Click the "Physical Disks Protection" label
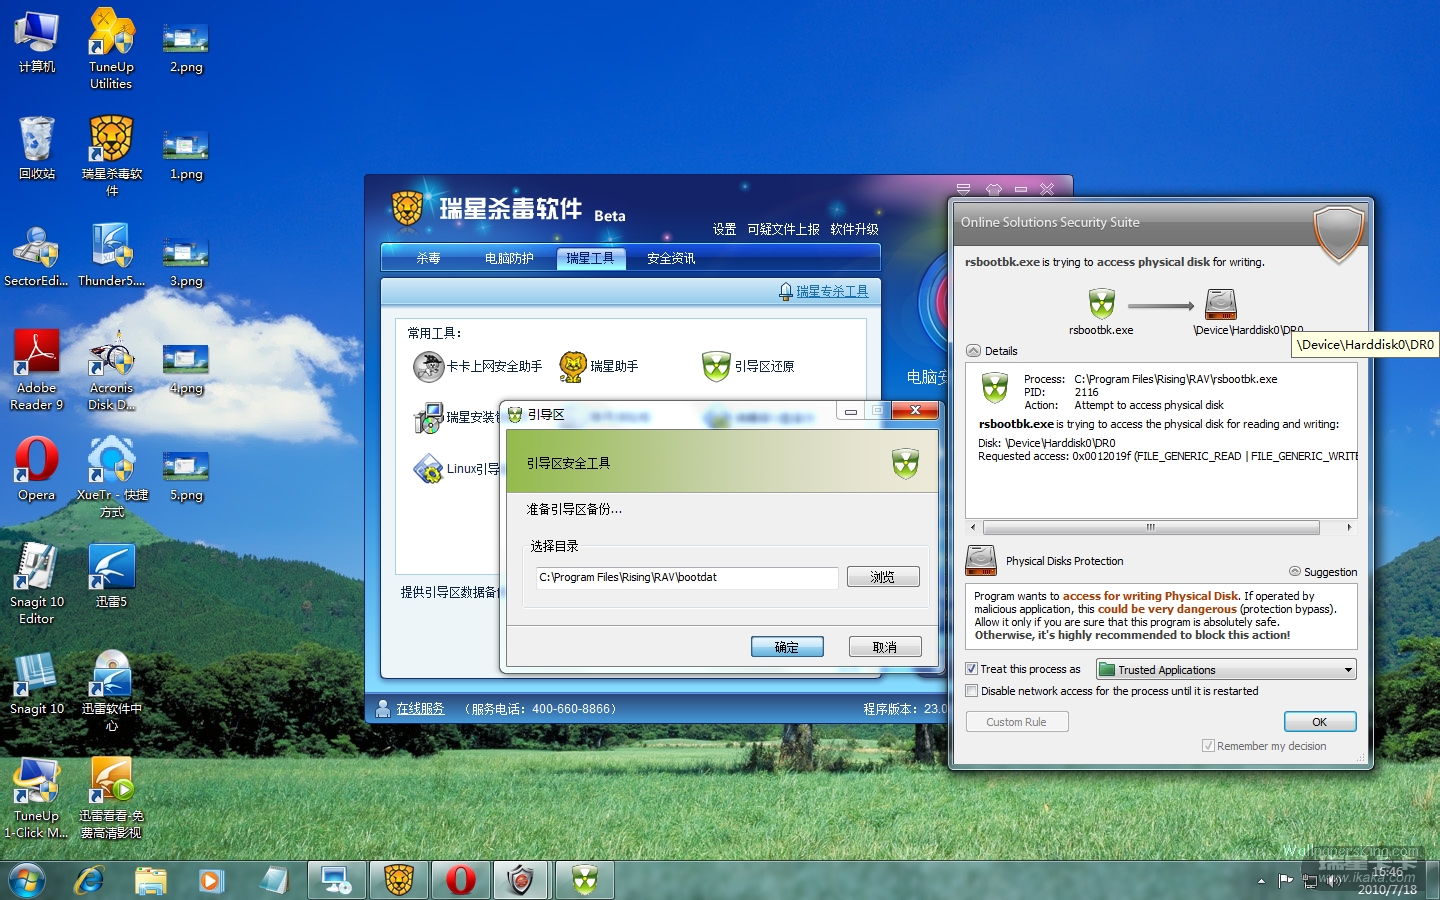The image size is (1440, 900). [x=1065, y=561]
